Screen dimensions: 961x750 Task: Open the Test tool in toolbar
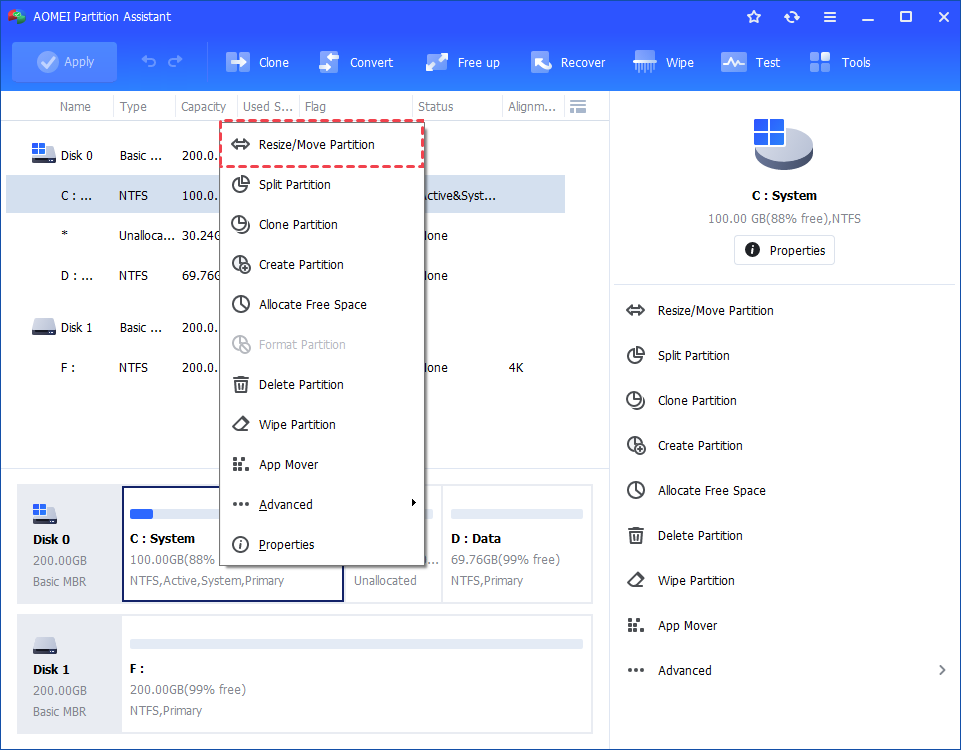[751, 62]
